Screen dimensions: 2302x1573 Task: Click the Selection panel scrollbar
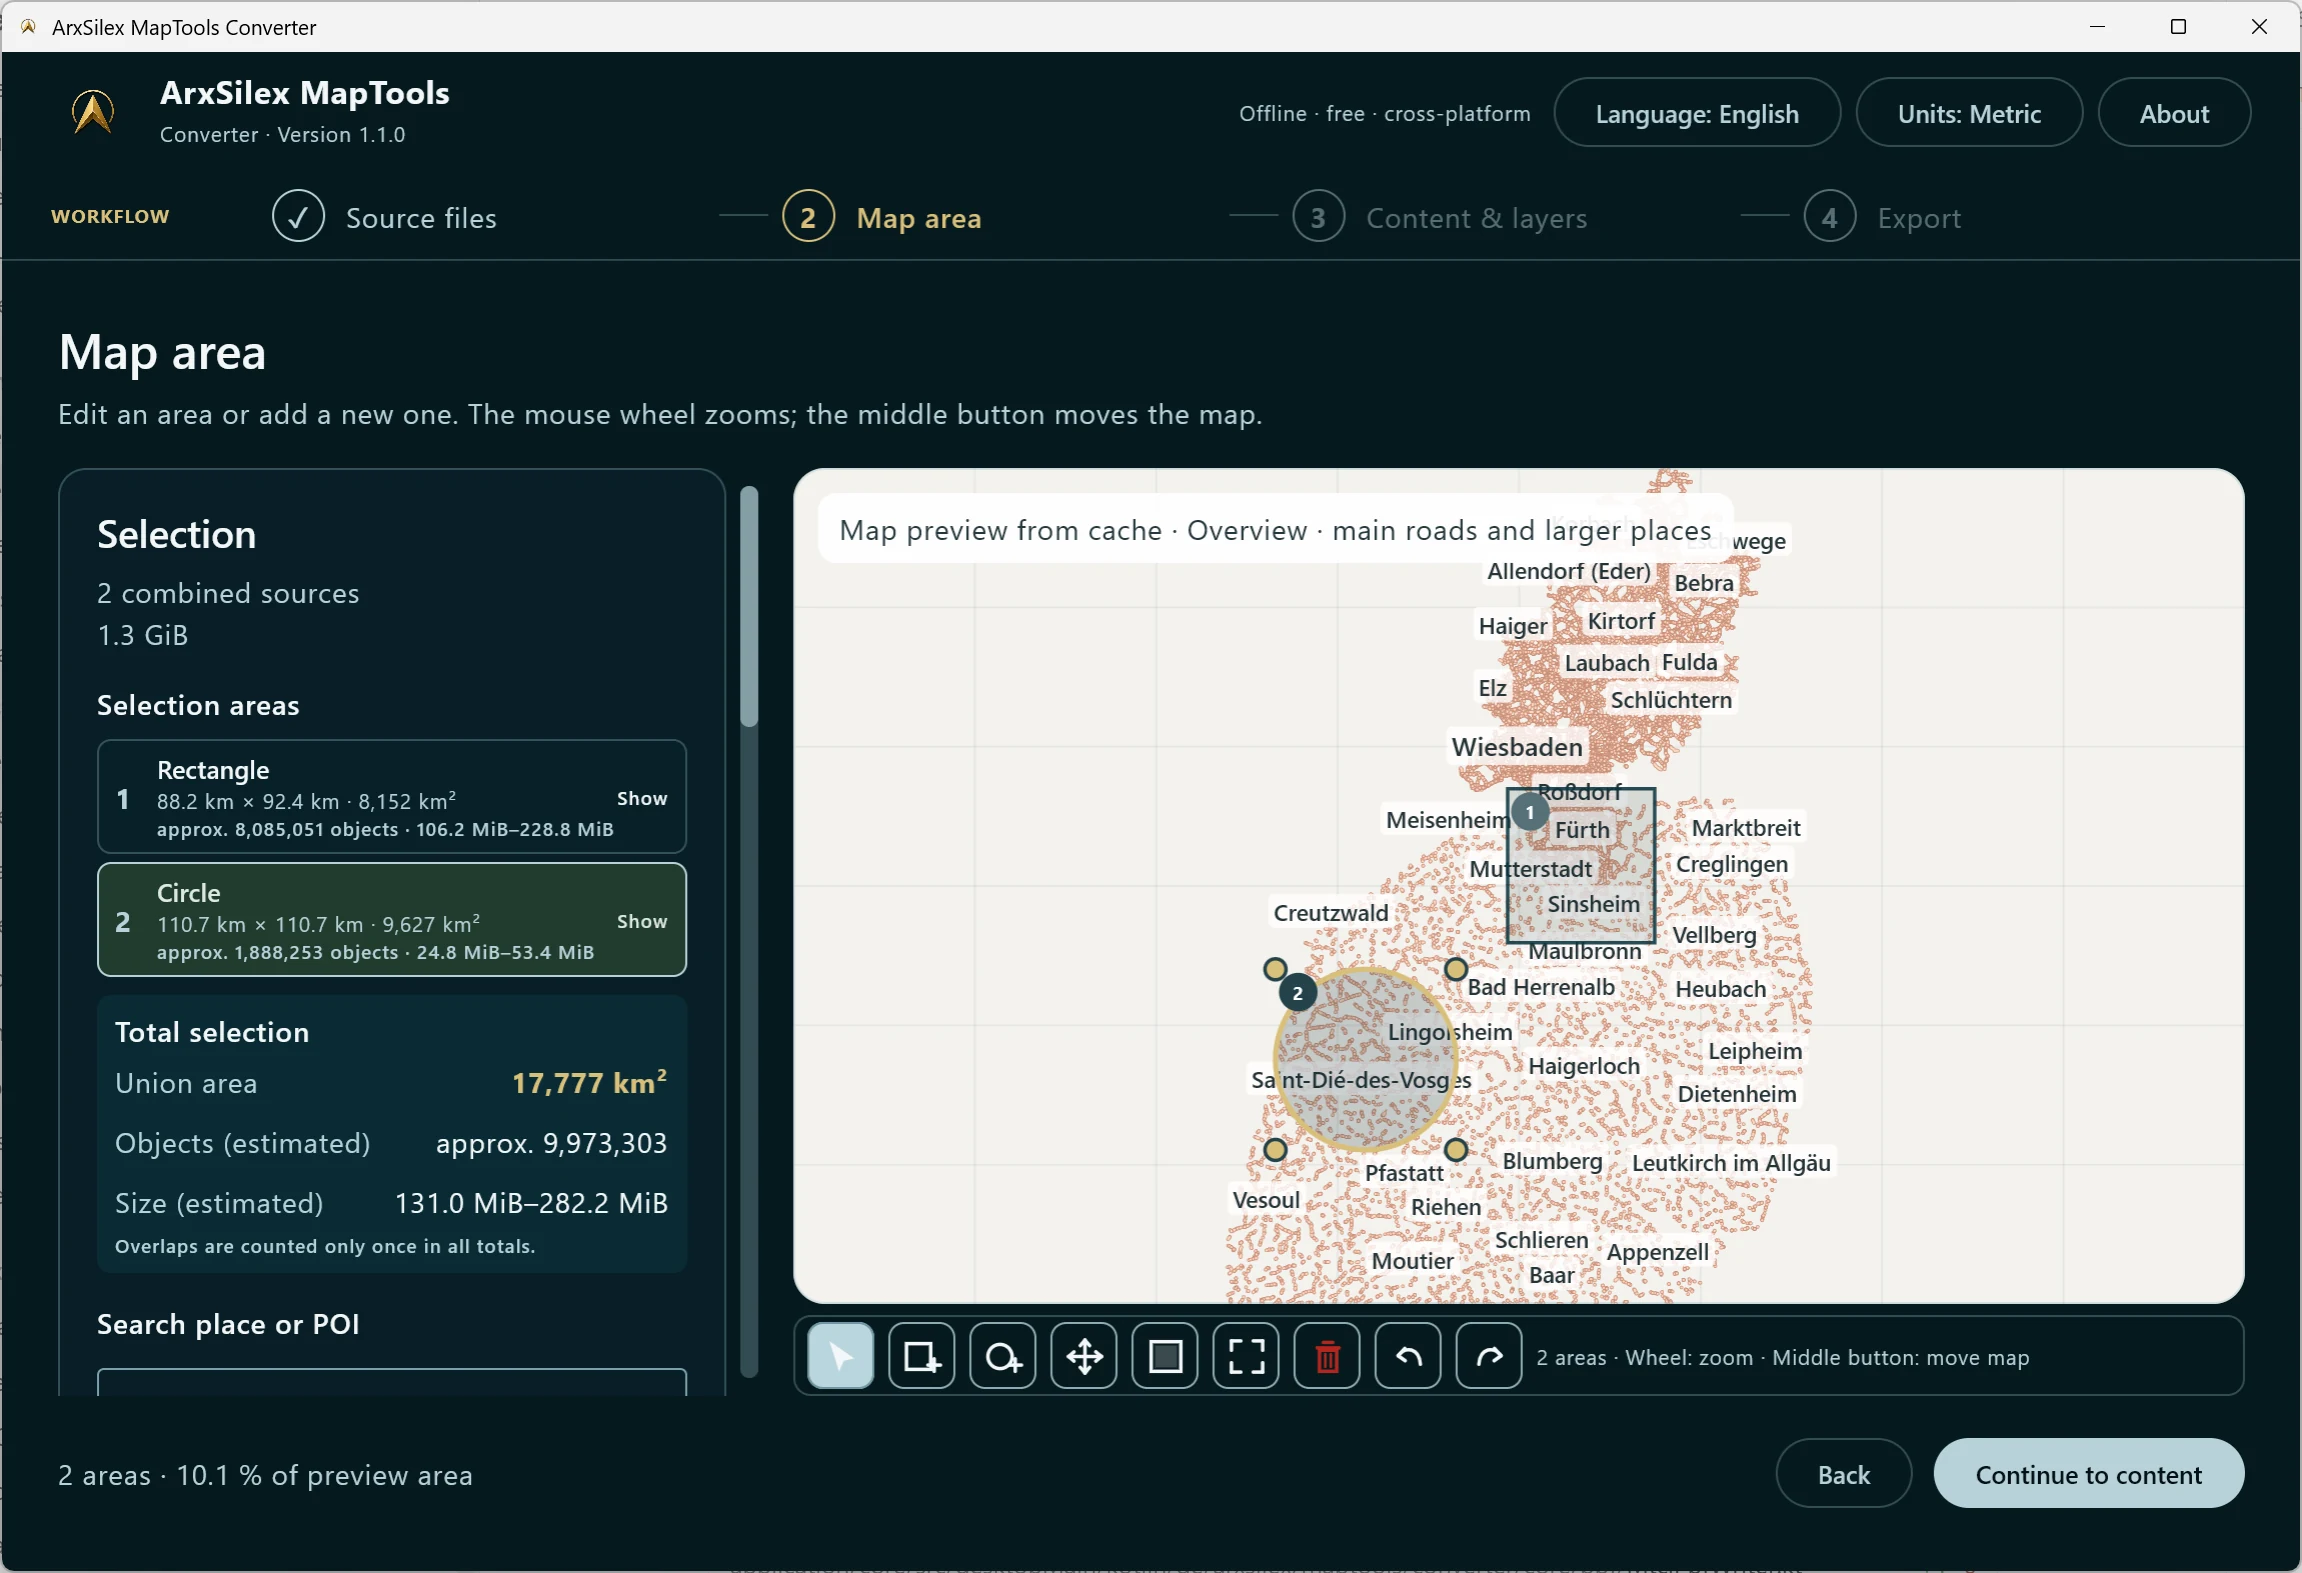click(749, 607)
